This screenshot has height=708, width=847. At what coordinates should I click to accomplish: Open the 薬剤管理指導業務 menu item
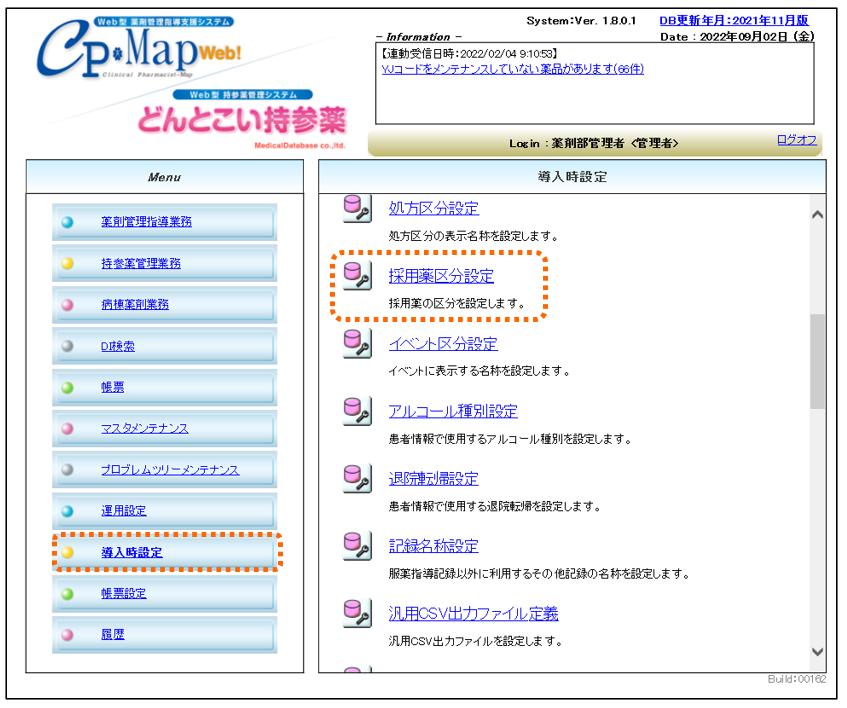click(x=146, y=222)
